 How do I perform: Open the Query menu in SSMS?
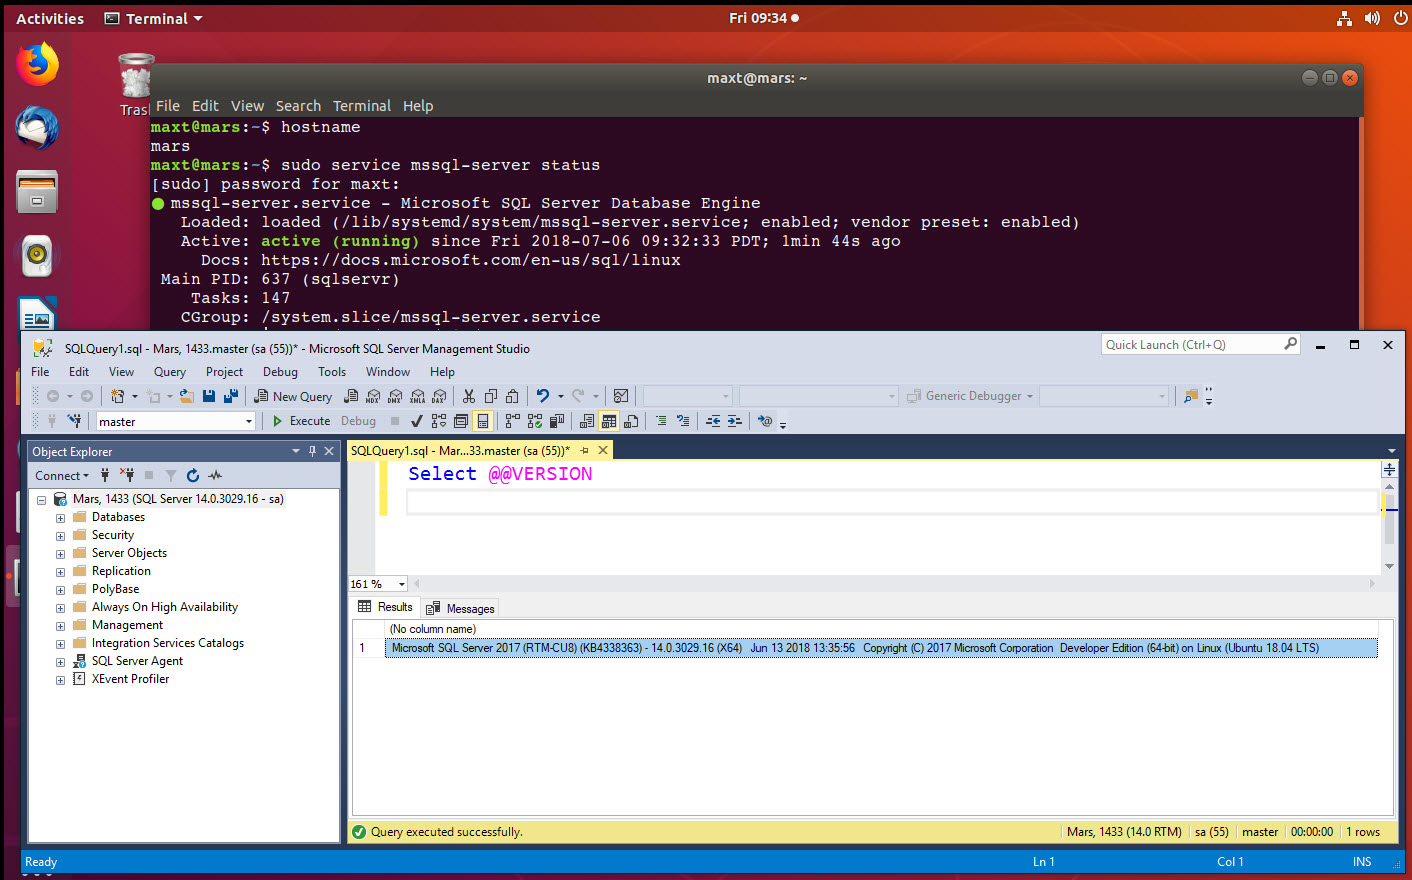click(x=170, y=372)
